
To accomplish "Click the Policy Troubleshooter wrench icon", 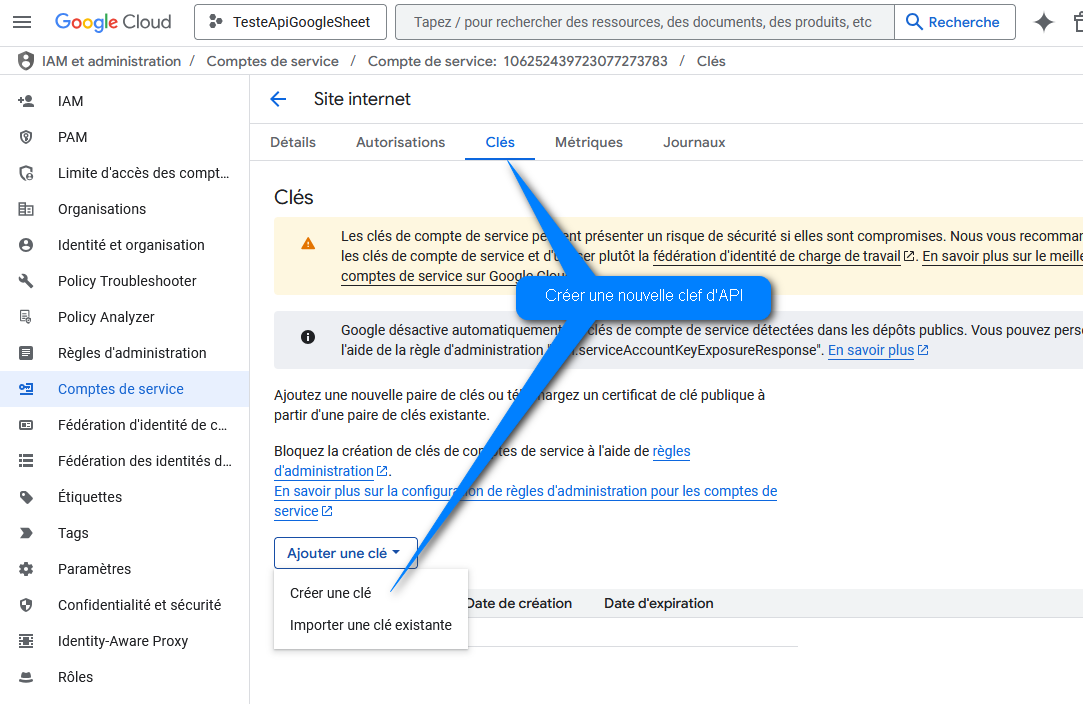I will coord(26,280).
